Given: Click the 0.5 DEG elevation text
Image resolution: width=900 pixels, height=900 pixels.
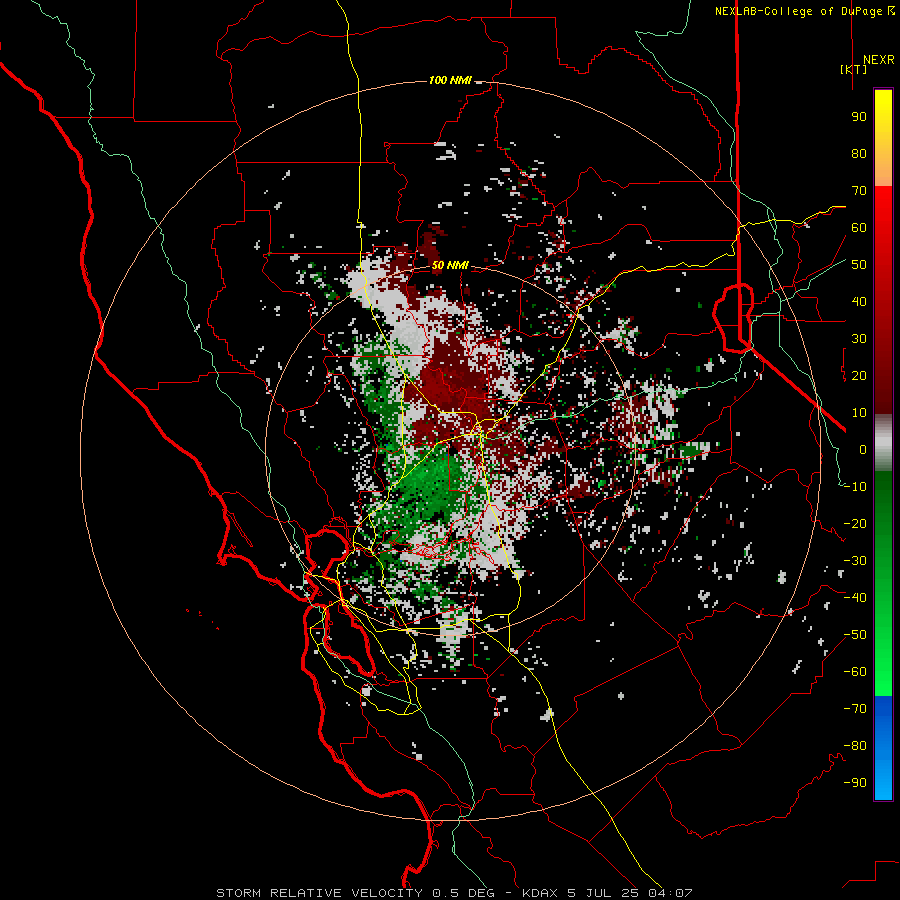Looking at the screenshot, I should (x=463, y=893).
